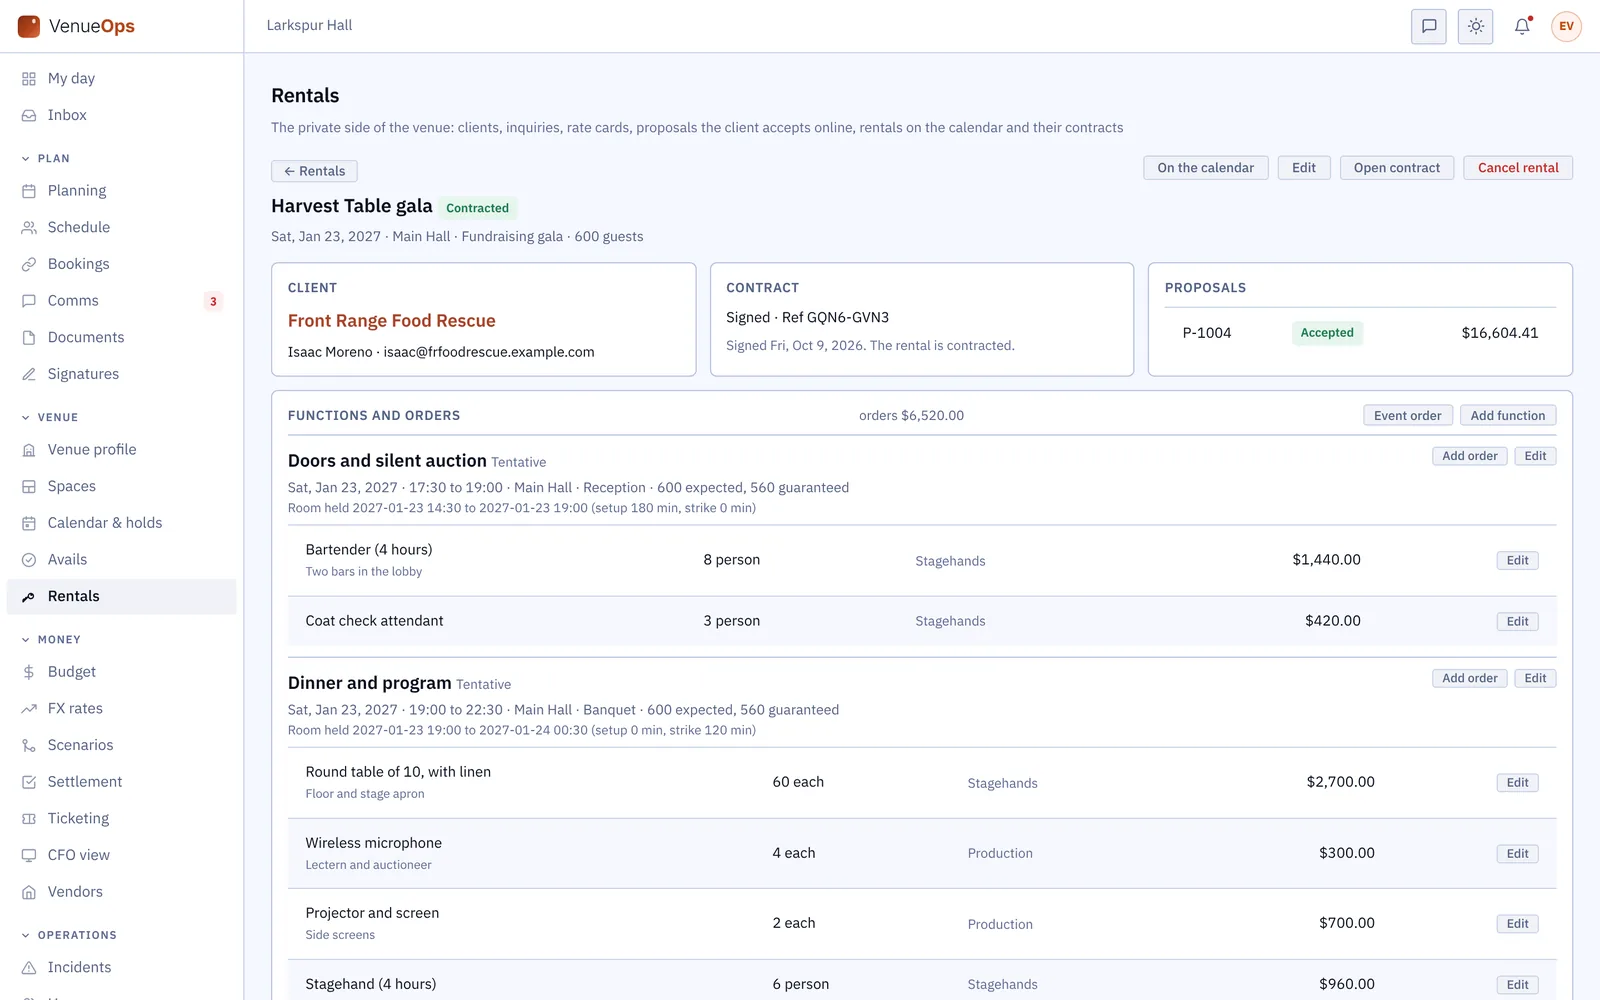
Task: Click On the calendar button
Action: click(1205, 168)
